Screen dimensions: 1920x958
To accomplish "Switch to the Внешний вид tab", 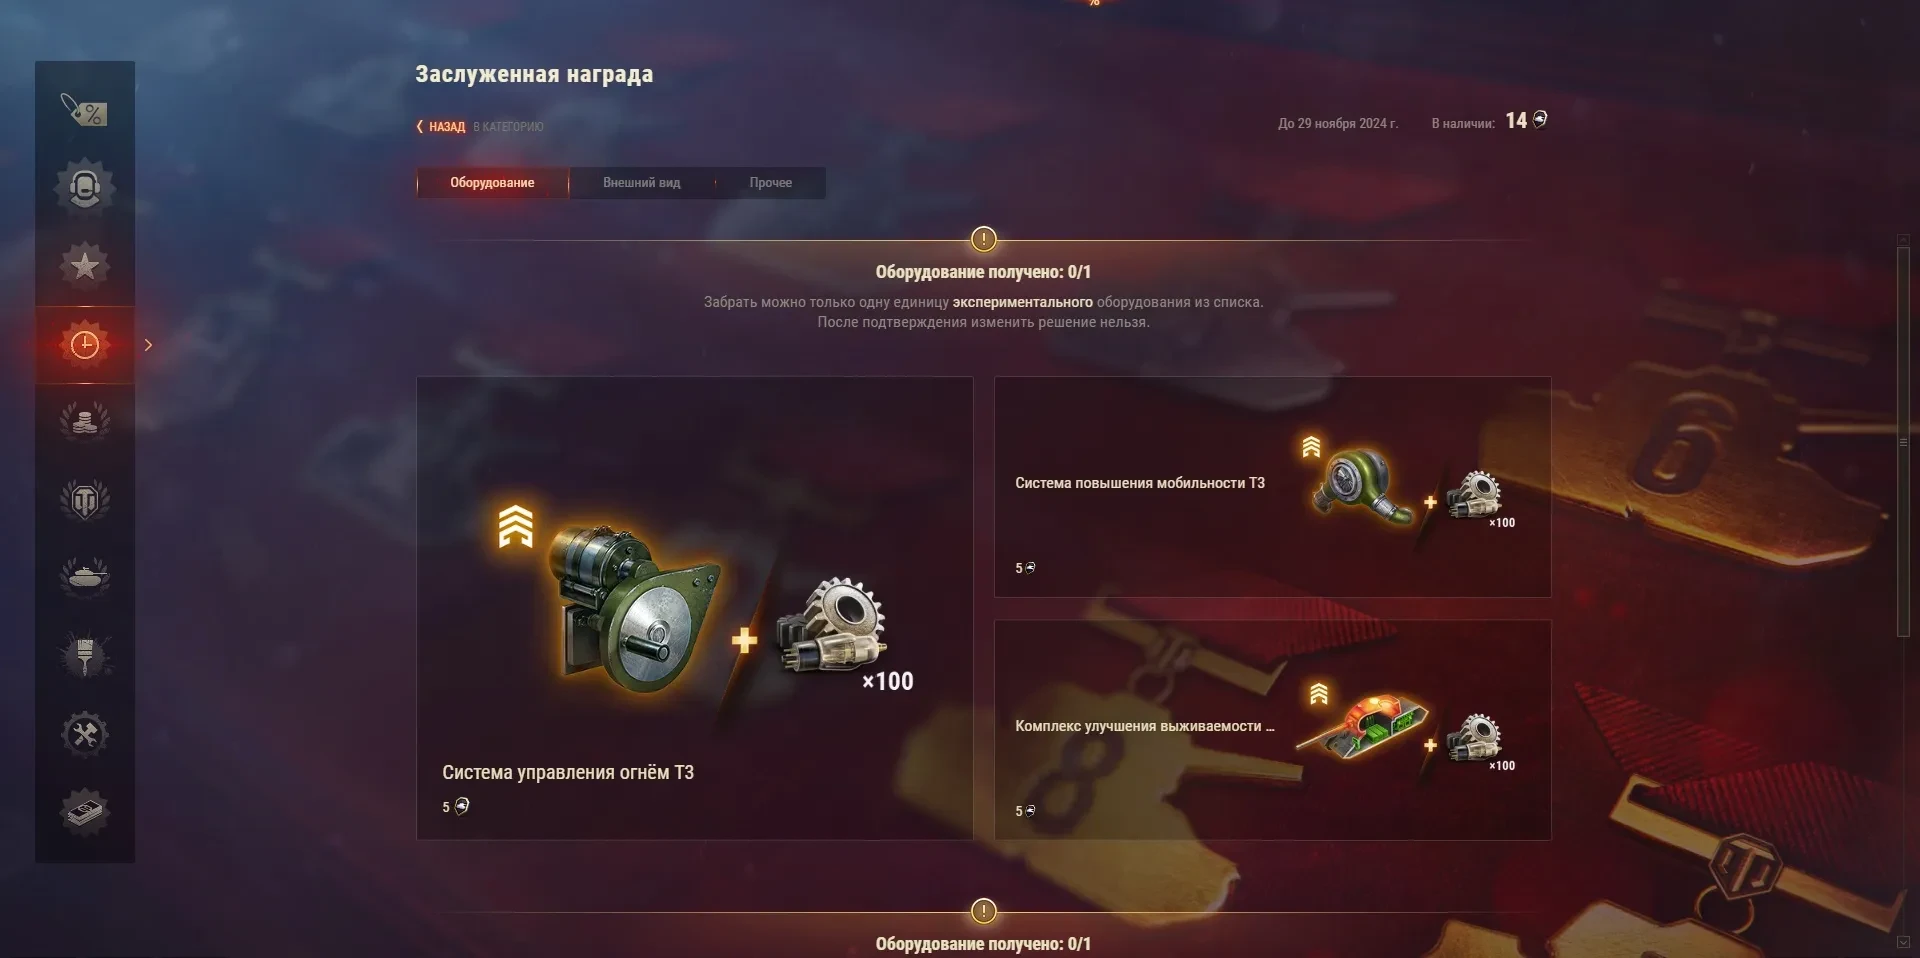I will [641, 183].
